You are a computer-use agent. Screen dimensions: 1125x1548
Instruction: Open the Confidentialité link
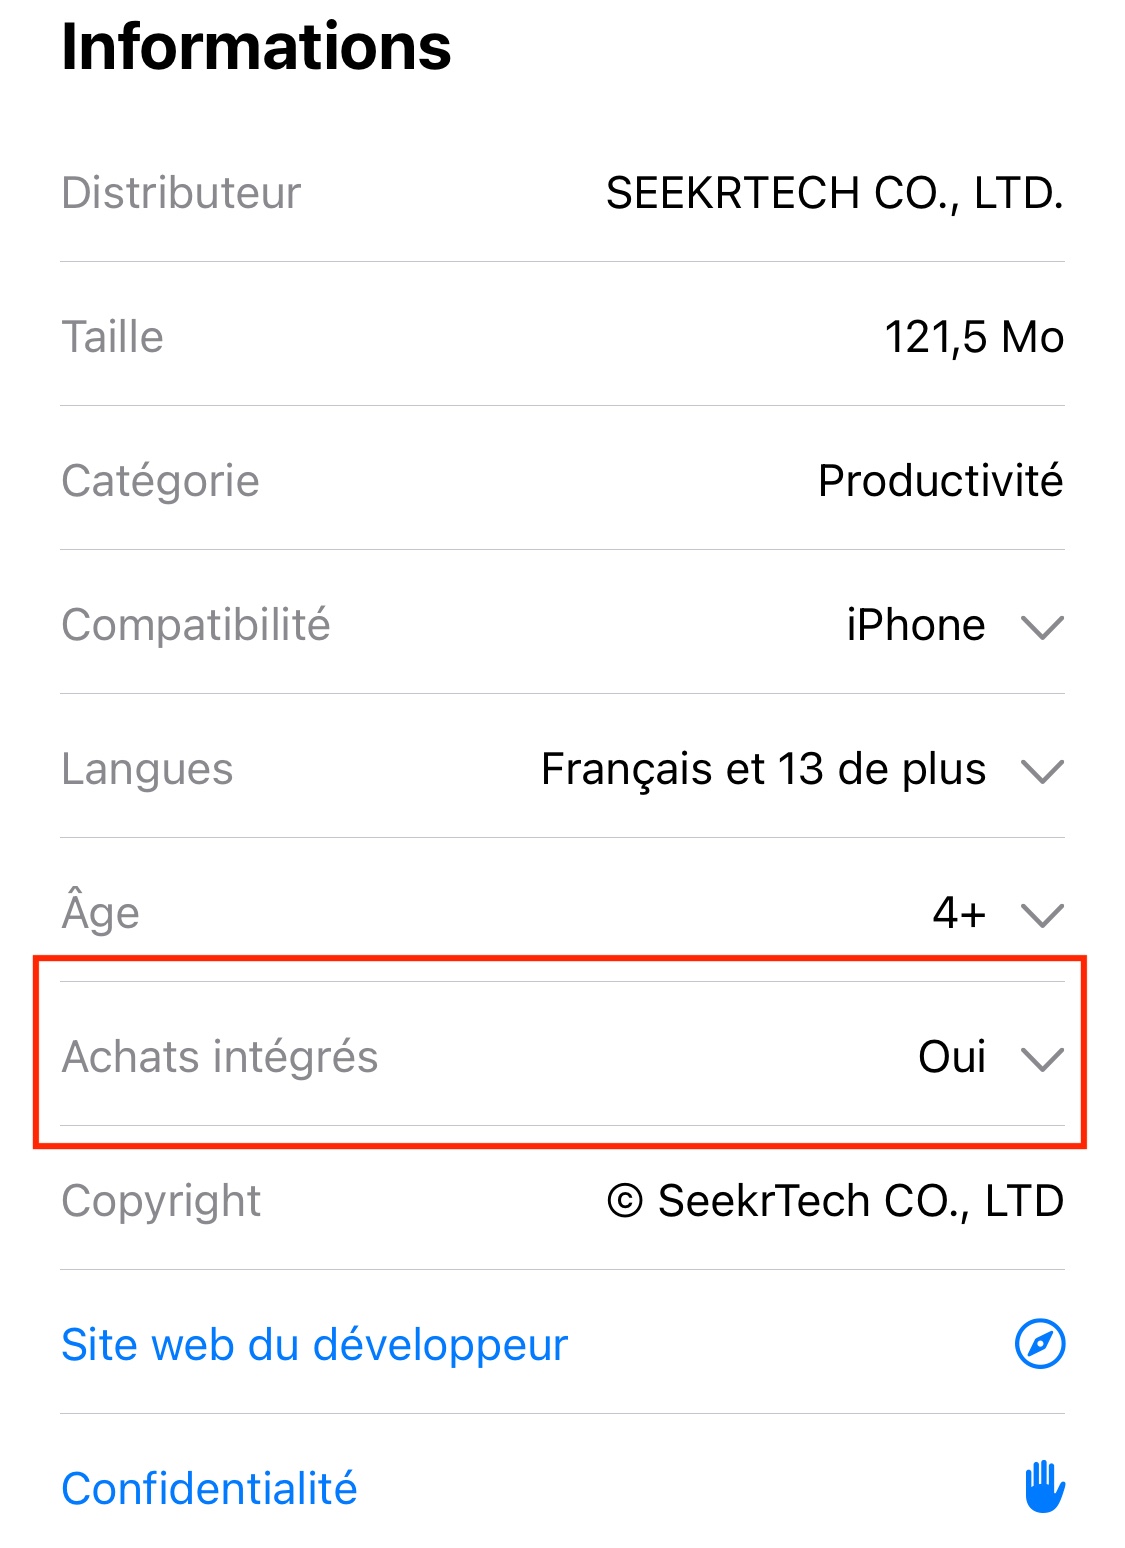click(209, 1488)
